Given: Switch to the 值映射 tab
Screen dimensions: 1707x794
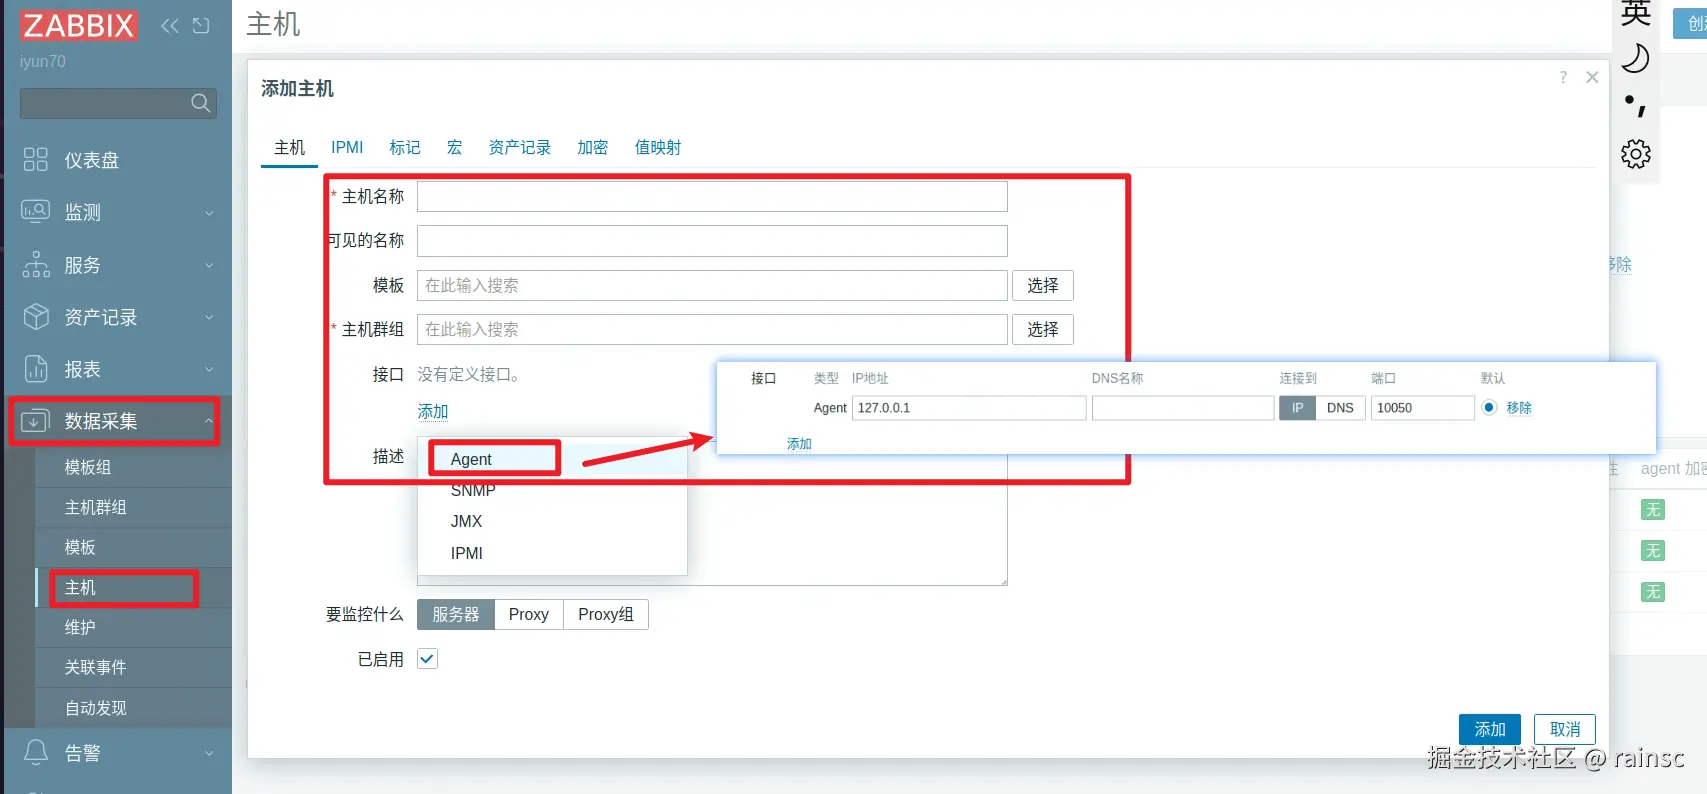Looking at the screenshot, I should [x=658, y=147].
